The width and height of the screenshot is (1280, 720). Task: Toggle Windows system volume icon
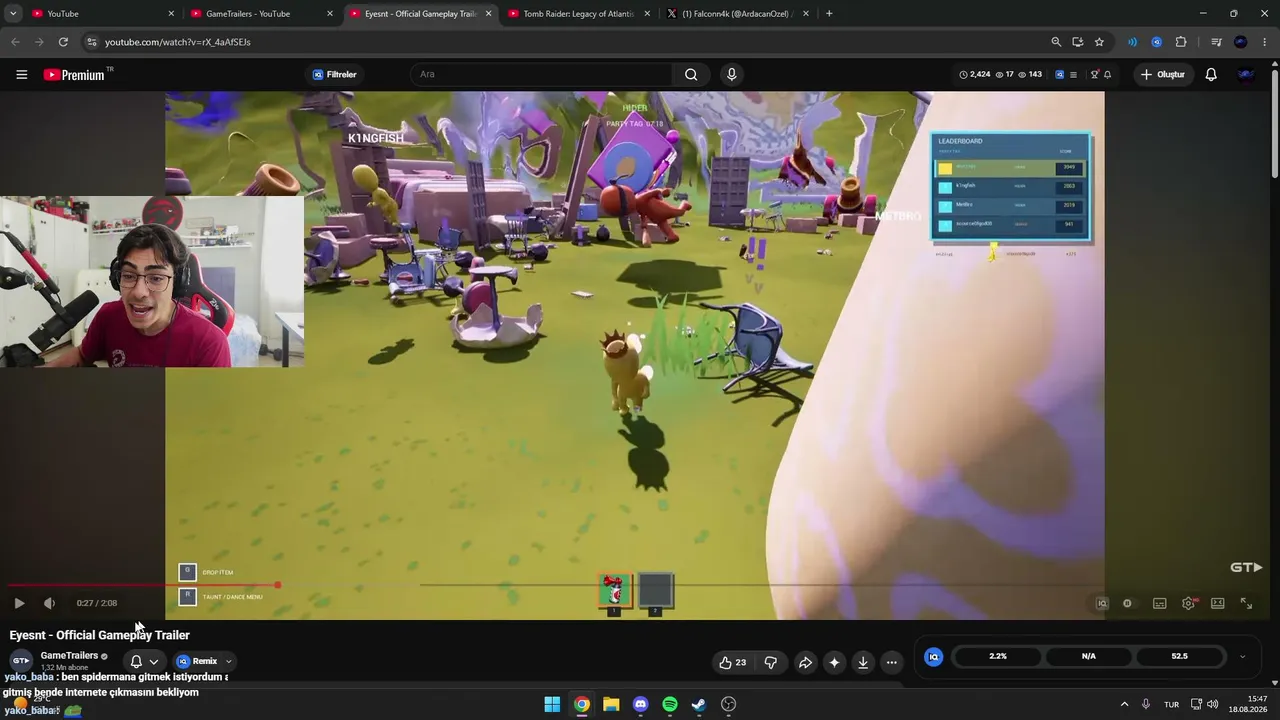point(1213,704)
